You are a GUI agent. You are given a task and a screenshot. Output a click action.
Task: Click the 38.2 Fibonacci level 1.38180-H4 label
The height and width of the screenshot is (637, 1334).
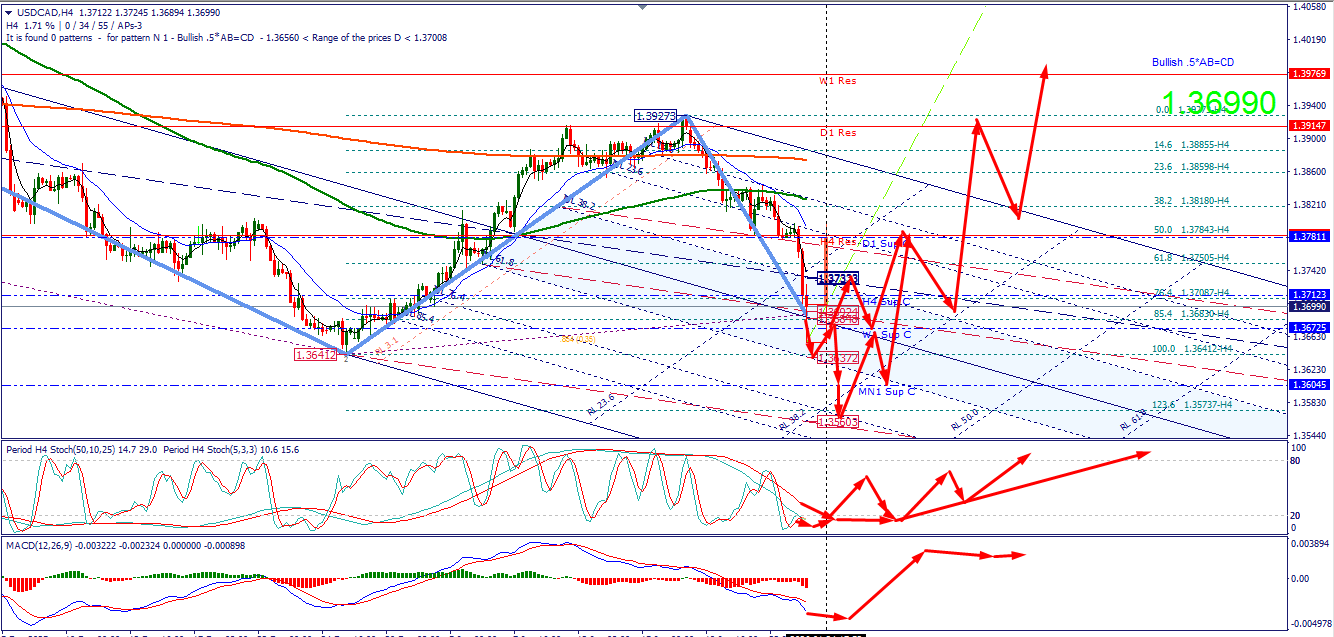point(1191,201)
